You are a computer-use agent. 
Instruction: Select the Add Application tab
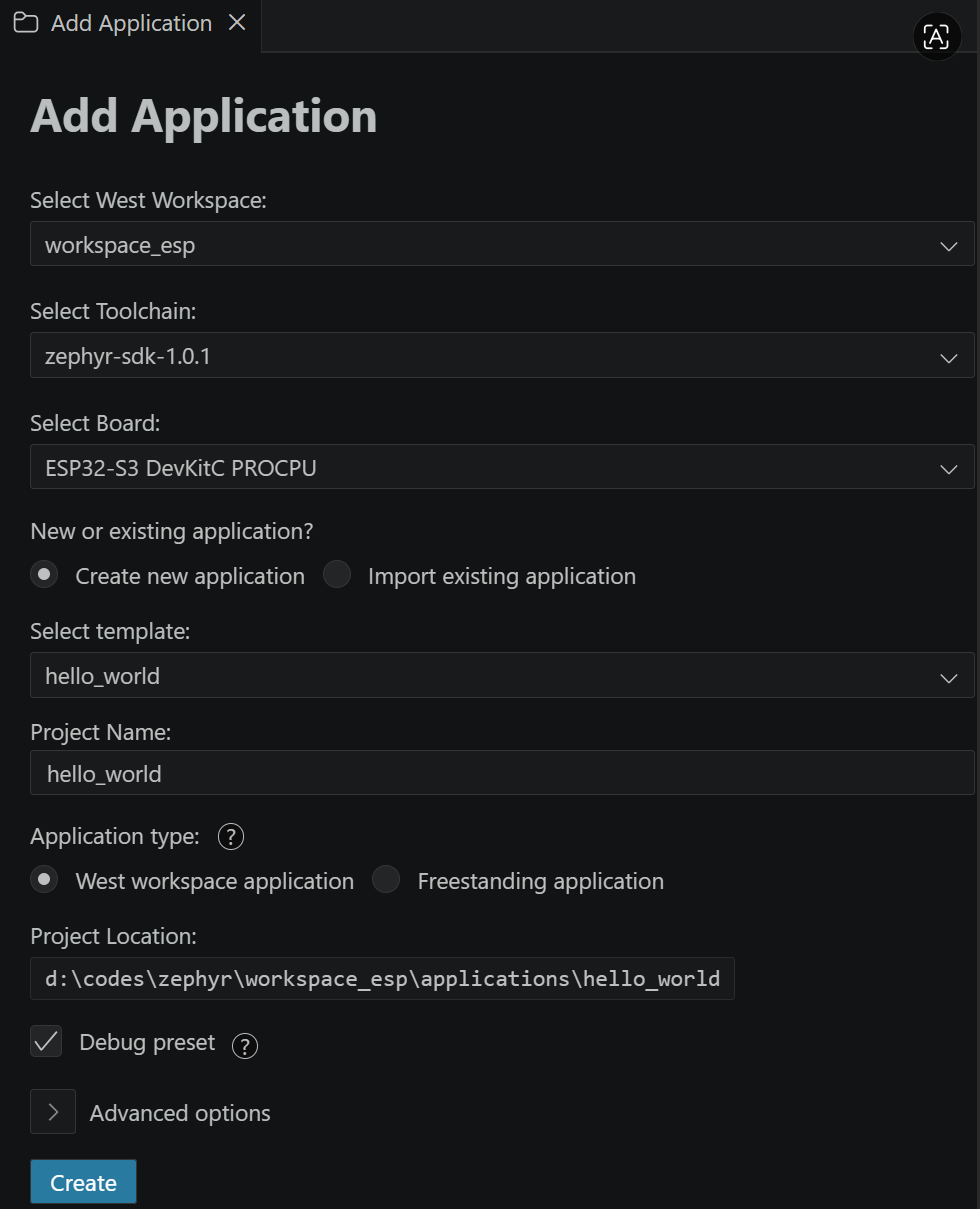pyautogui.click(x=130, y=24)
